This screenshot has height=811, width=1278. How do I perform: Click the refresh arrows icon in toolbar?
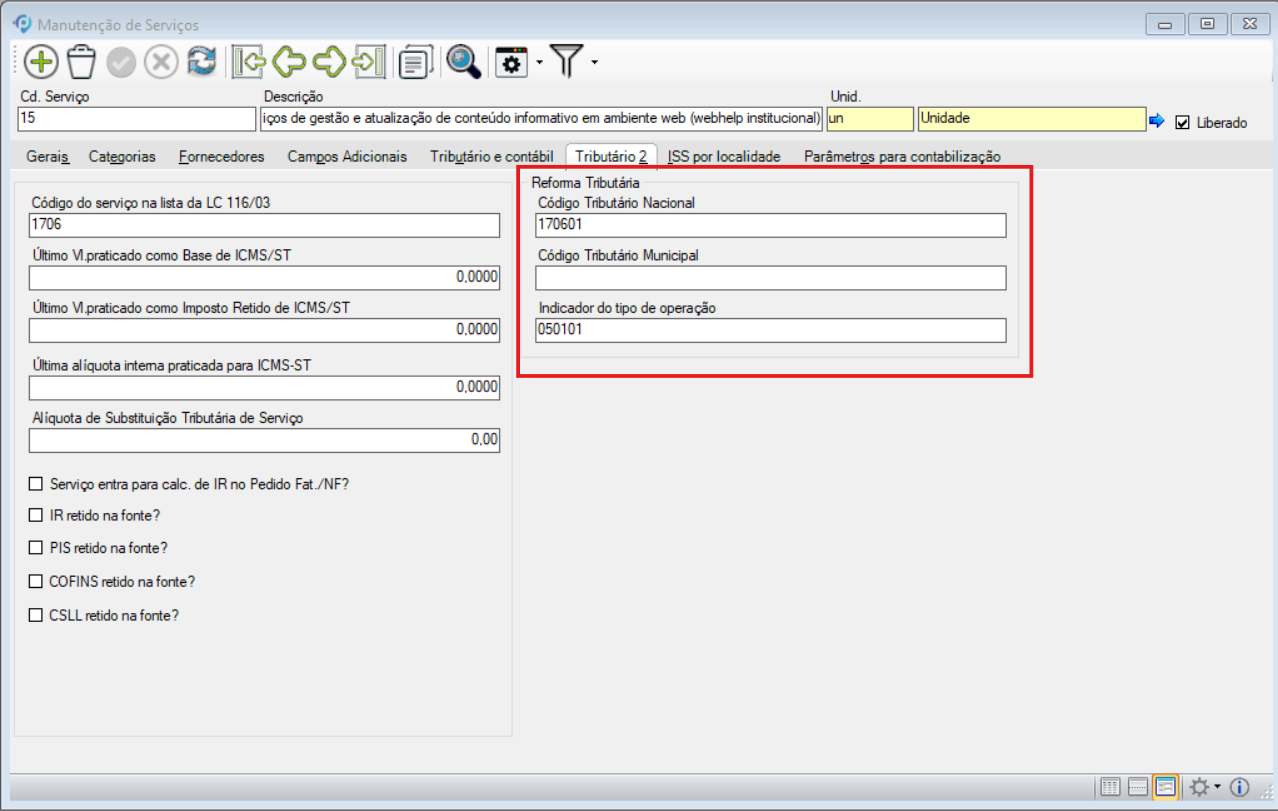point(202,62)
